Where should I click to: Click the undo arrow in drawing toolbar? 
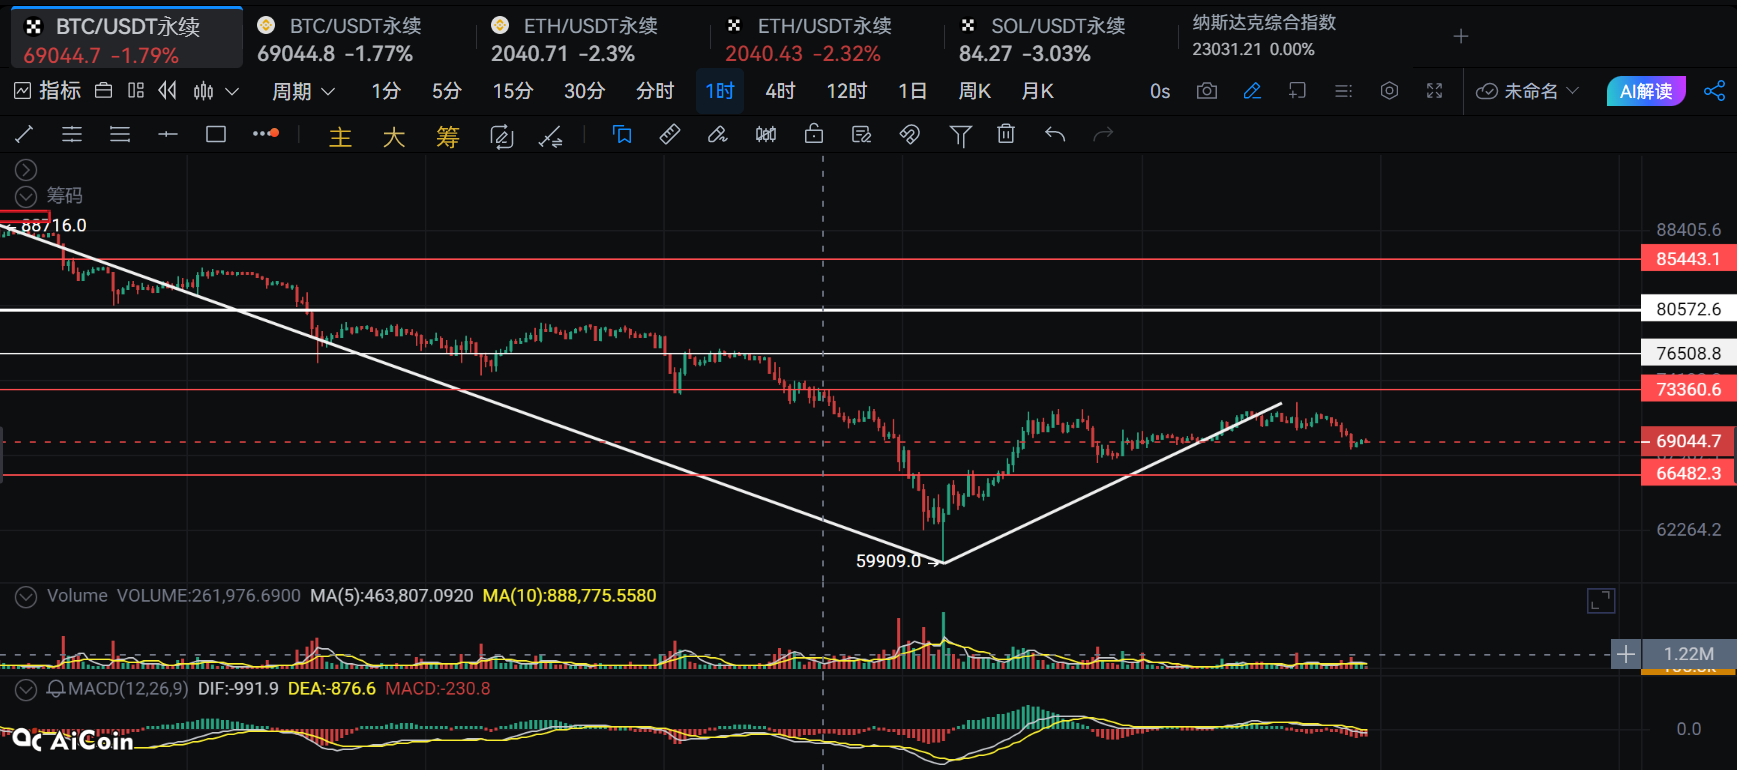1055,134
